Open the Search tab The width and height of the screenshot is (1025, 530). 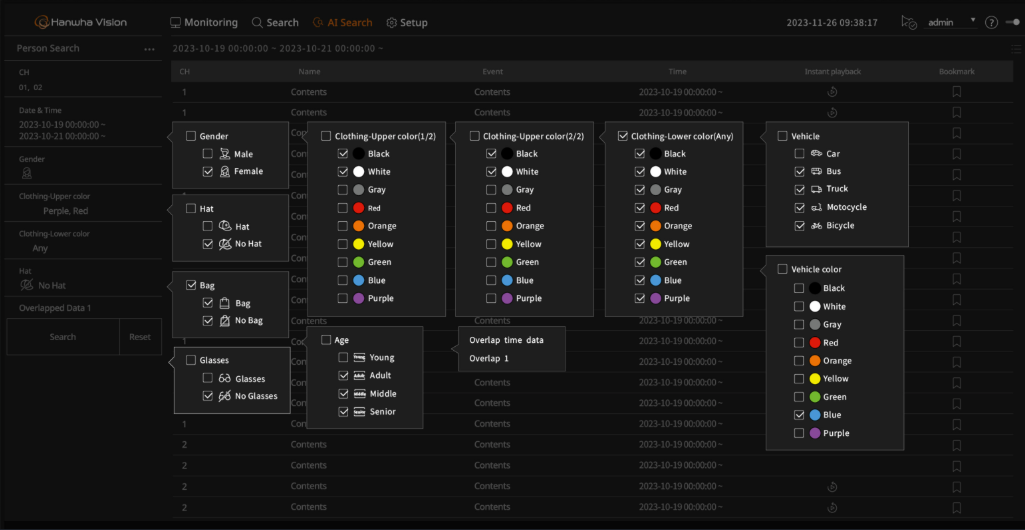click(275, 22)
